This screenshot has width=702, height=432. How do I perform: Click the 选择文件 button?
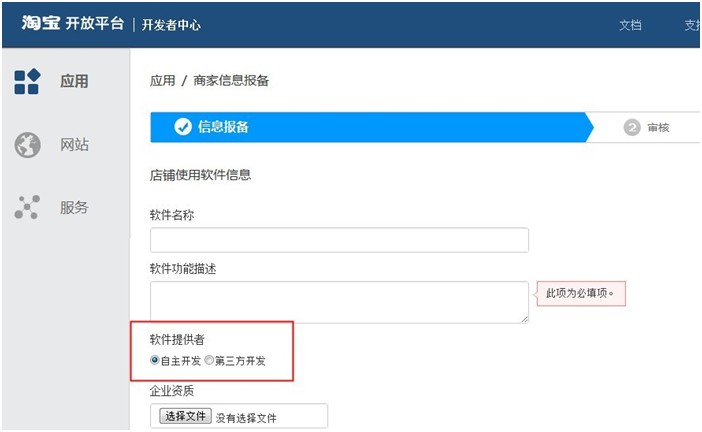[185, 416]
